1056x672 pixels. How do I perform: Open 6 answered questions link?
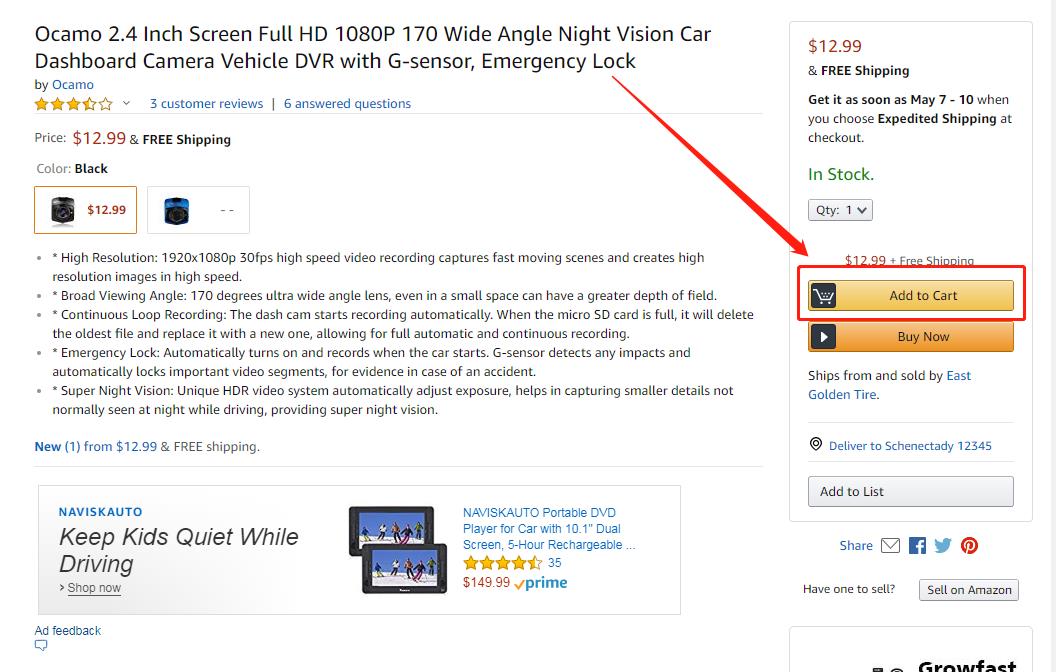pyautogui.click(x=347, y=103)
